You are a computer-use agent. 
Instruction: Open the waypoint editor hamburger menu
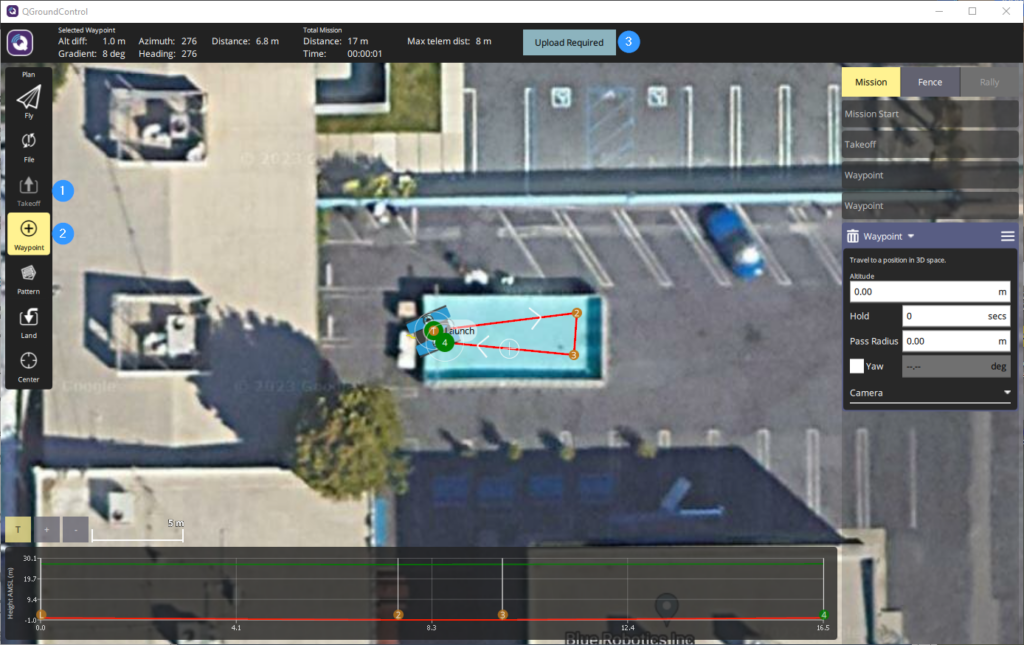[x=1006, y=236]
